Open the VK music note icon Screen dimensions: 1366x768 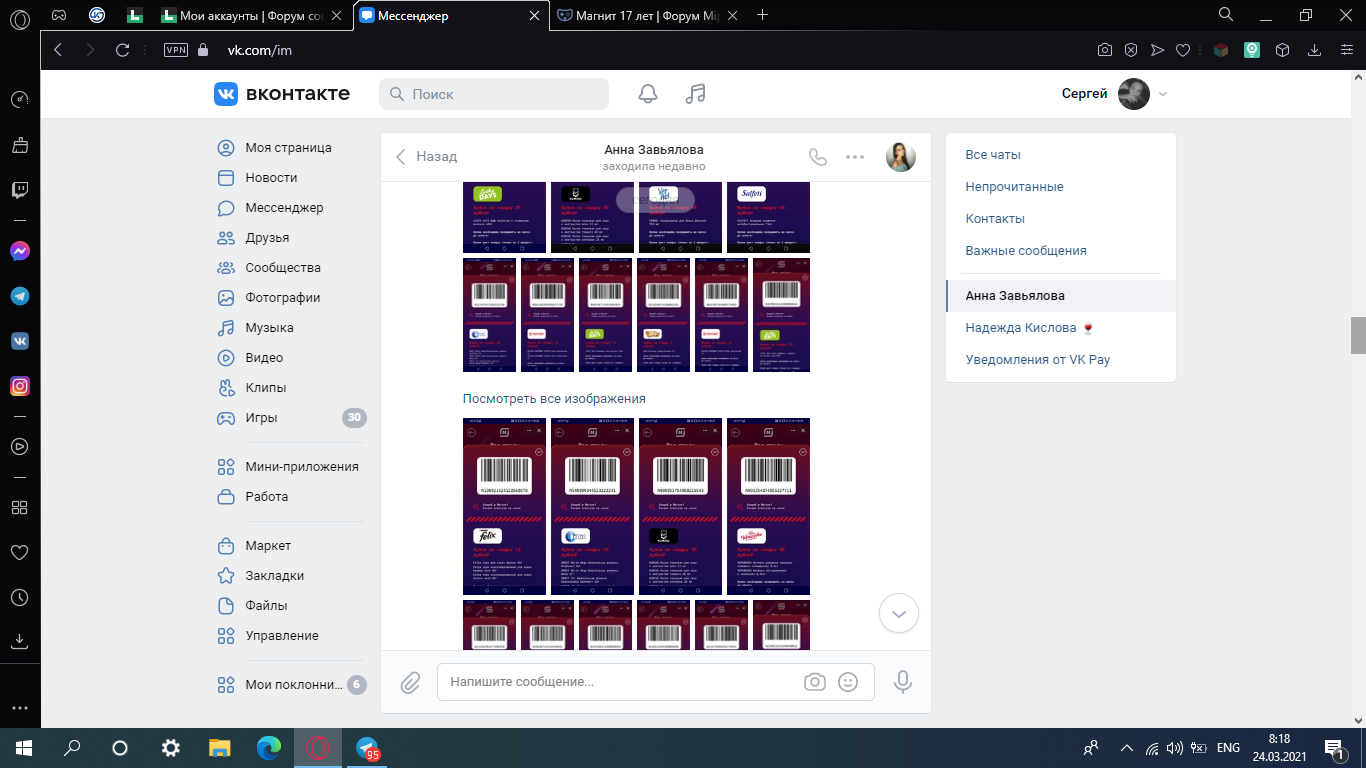pos(696,94)
